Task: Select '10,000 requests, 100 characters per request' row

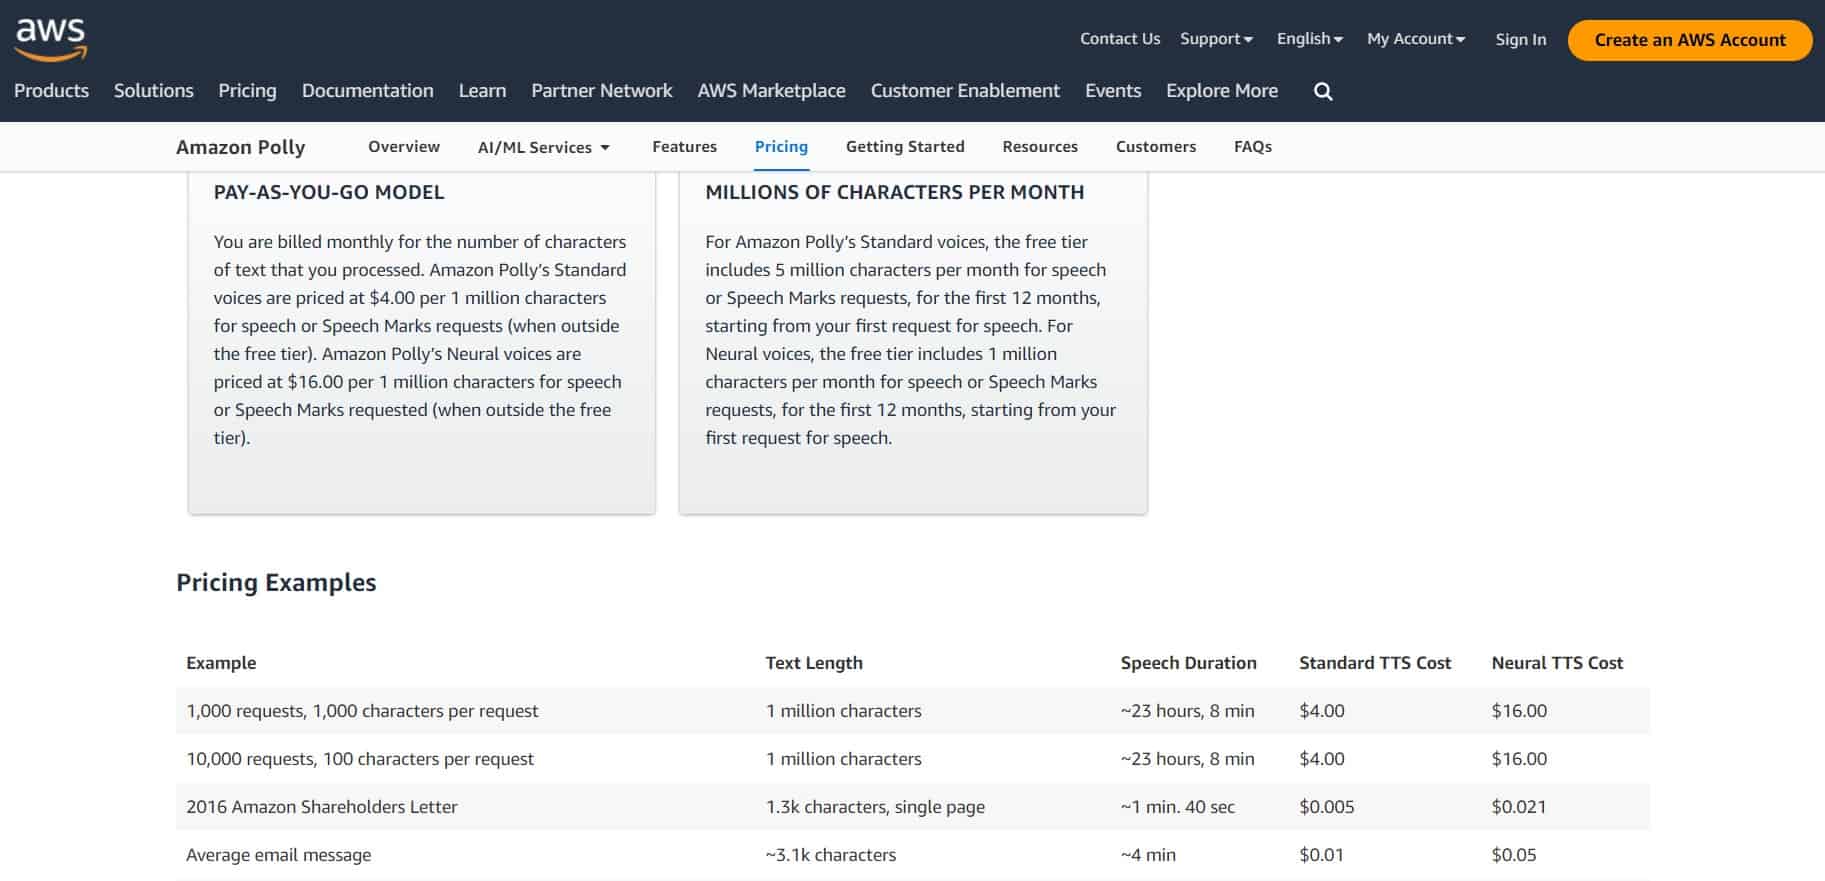Action: point(913,759)
